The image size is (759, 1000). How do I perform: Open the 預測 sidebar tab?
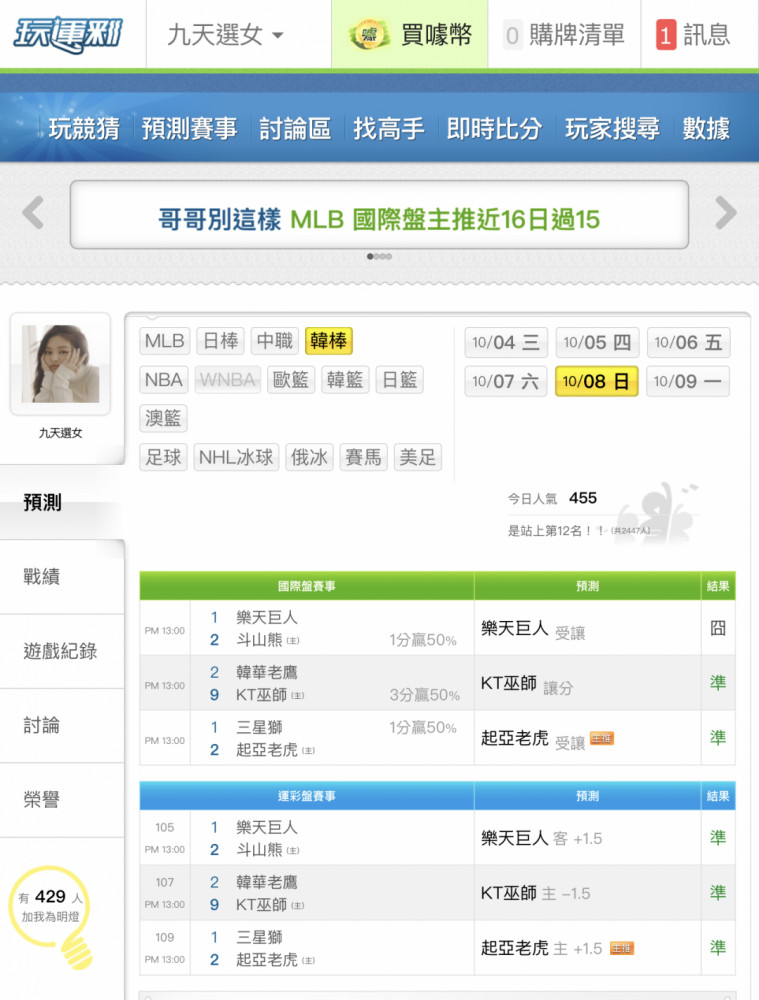point(62,503)
